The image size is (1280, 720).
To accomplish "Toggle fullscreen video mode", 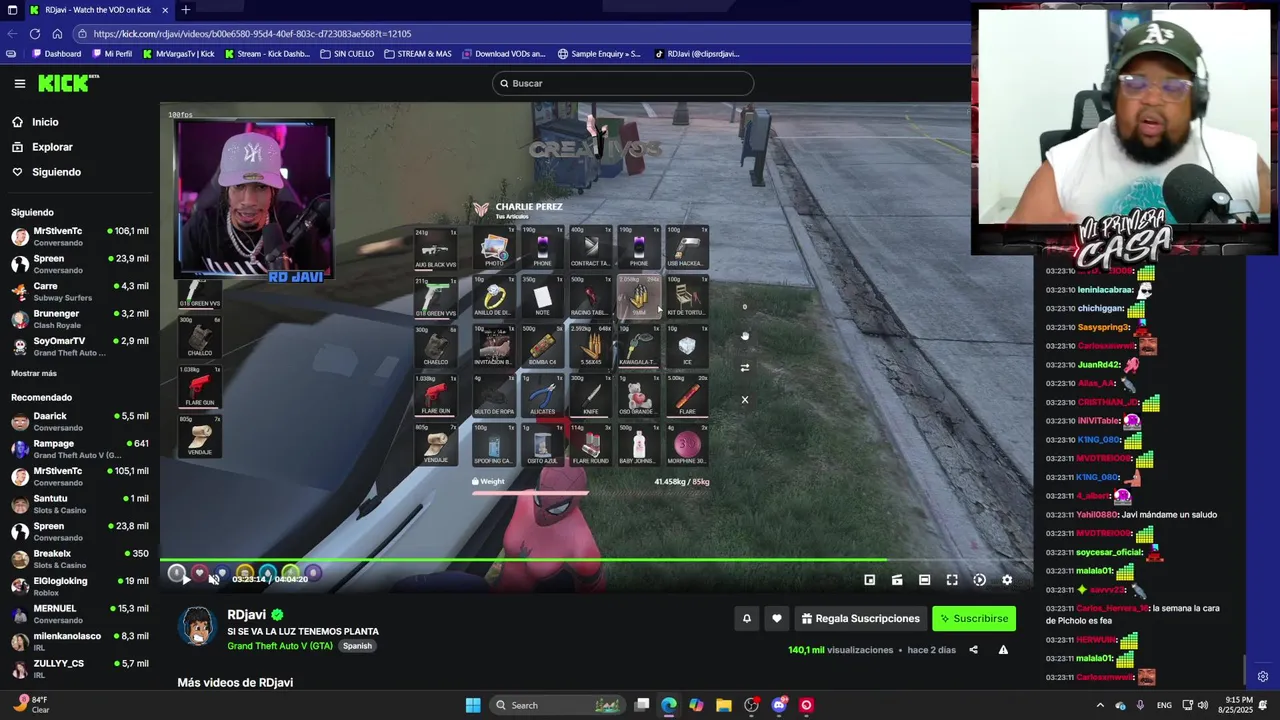I will tap(952, 580).
